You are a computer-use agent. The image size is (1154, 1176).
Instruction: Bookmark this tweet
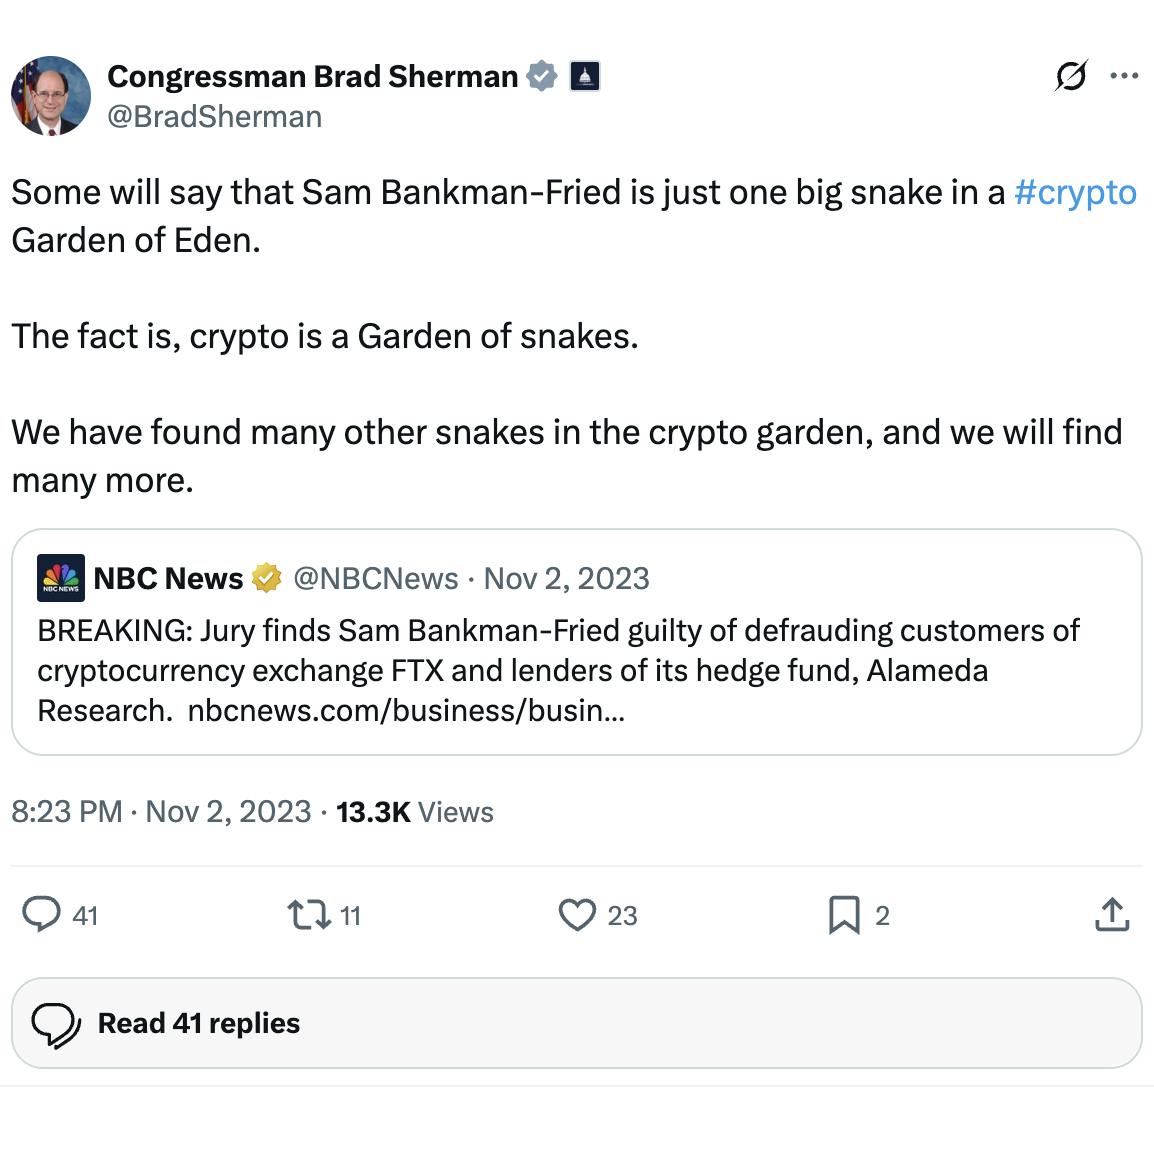point(844,915)
